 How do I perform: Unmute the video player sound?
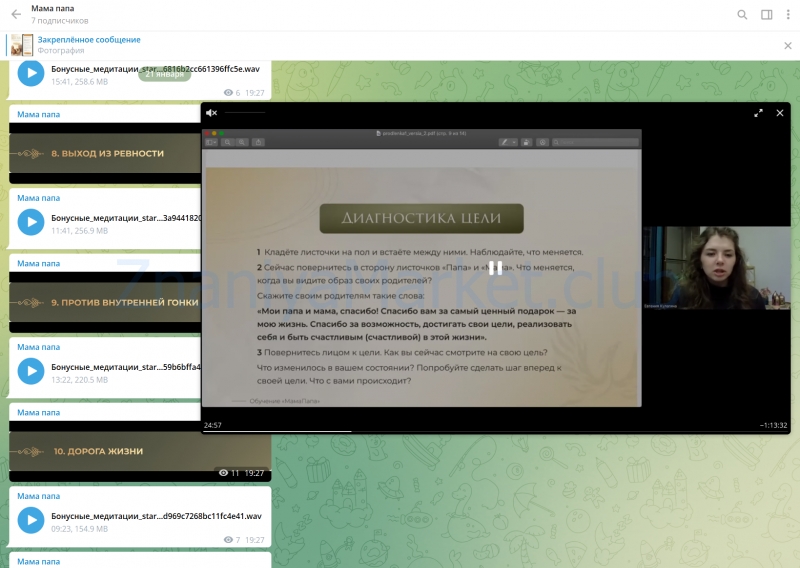[211, 113]
